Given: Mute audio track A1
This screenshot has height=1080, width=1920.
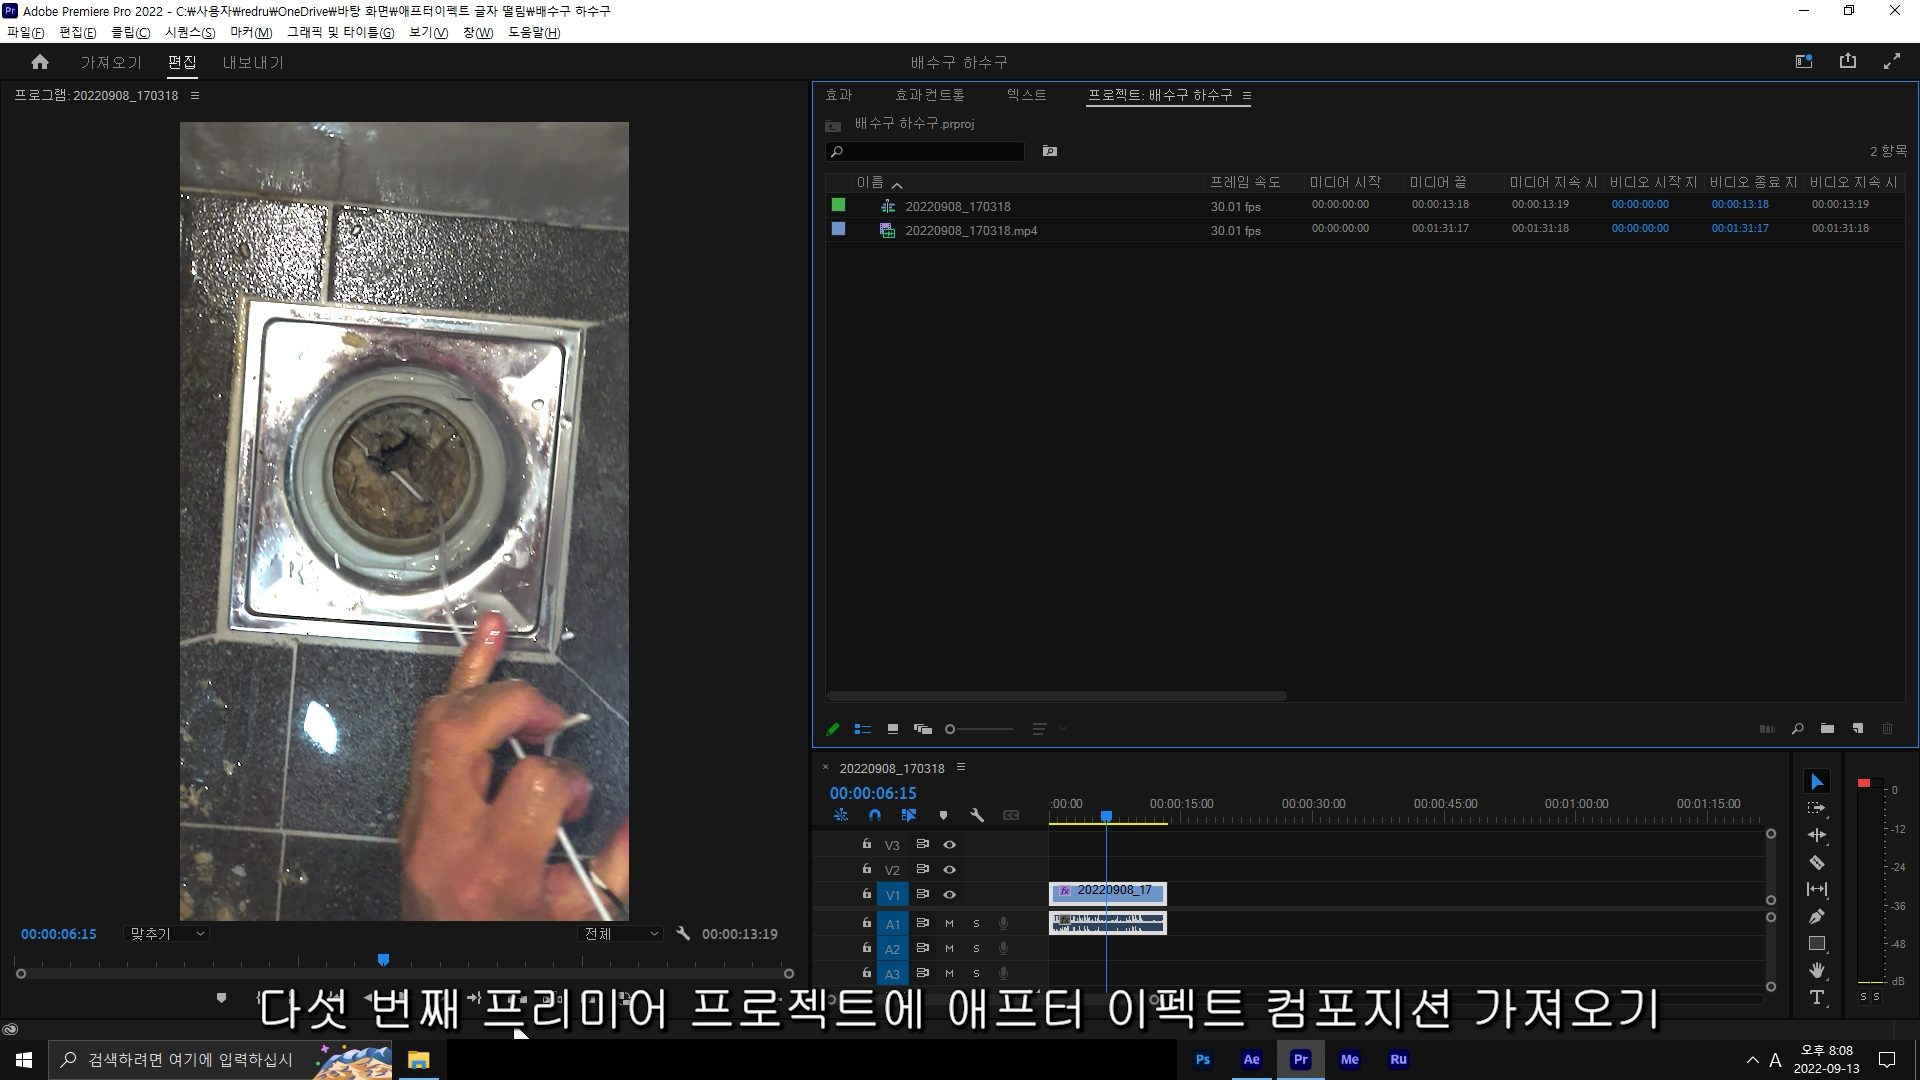Looking at the screenshot, I should tap(949, 923).
